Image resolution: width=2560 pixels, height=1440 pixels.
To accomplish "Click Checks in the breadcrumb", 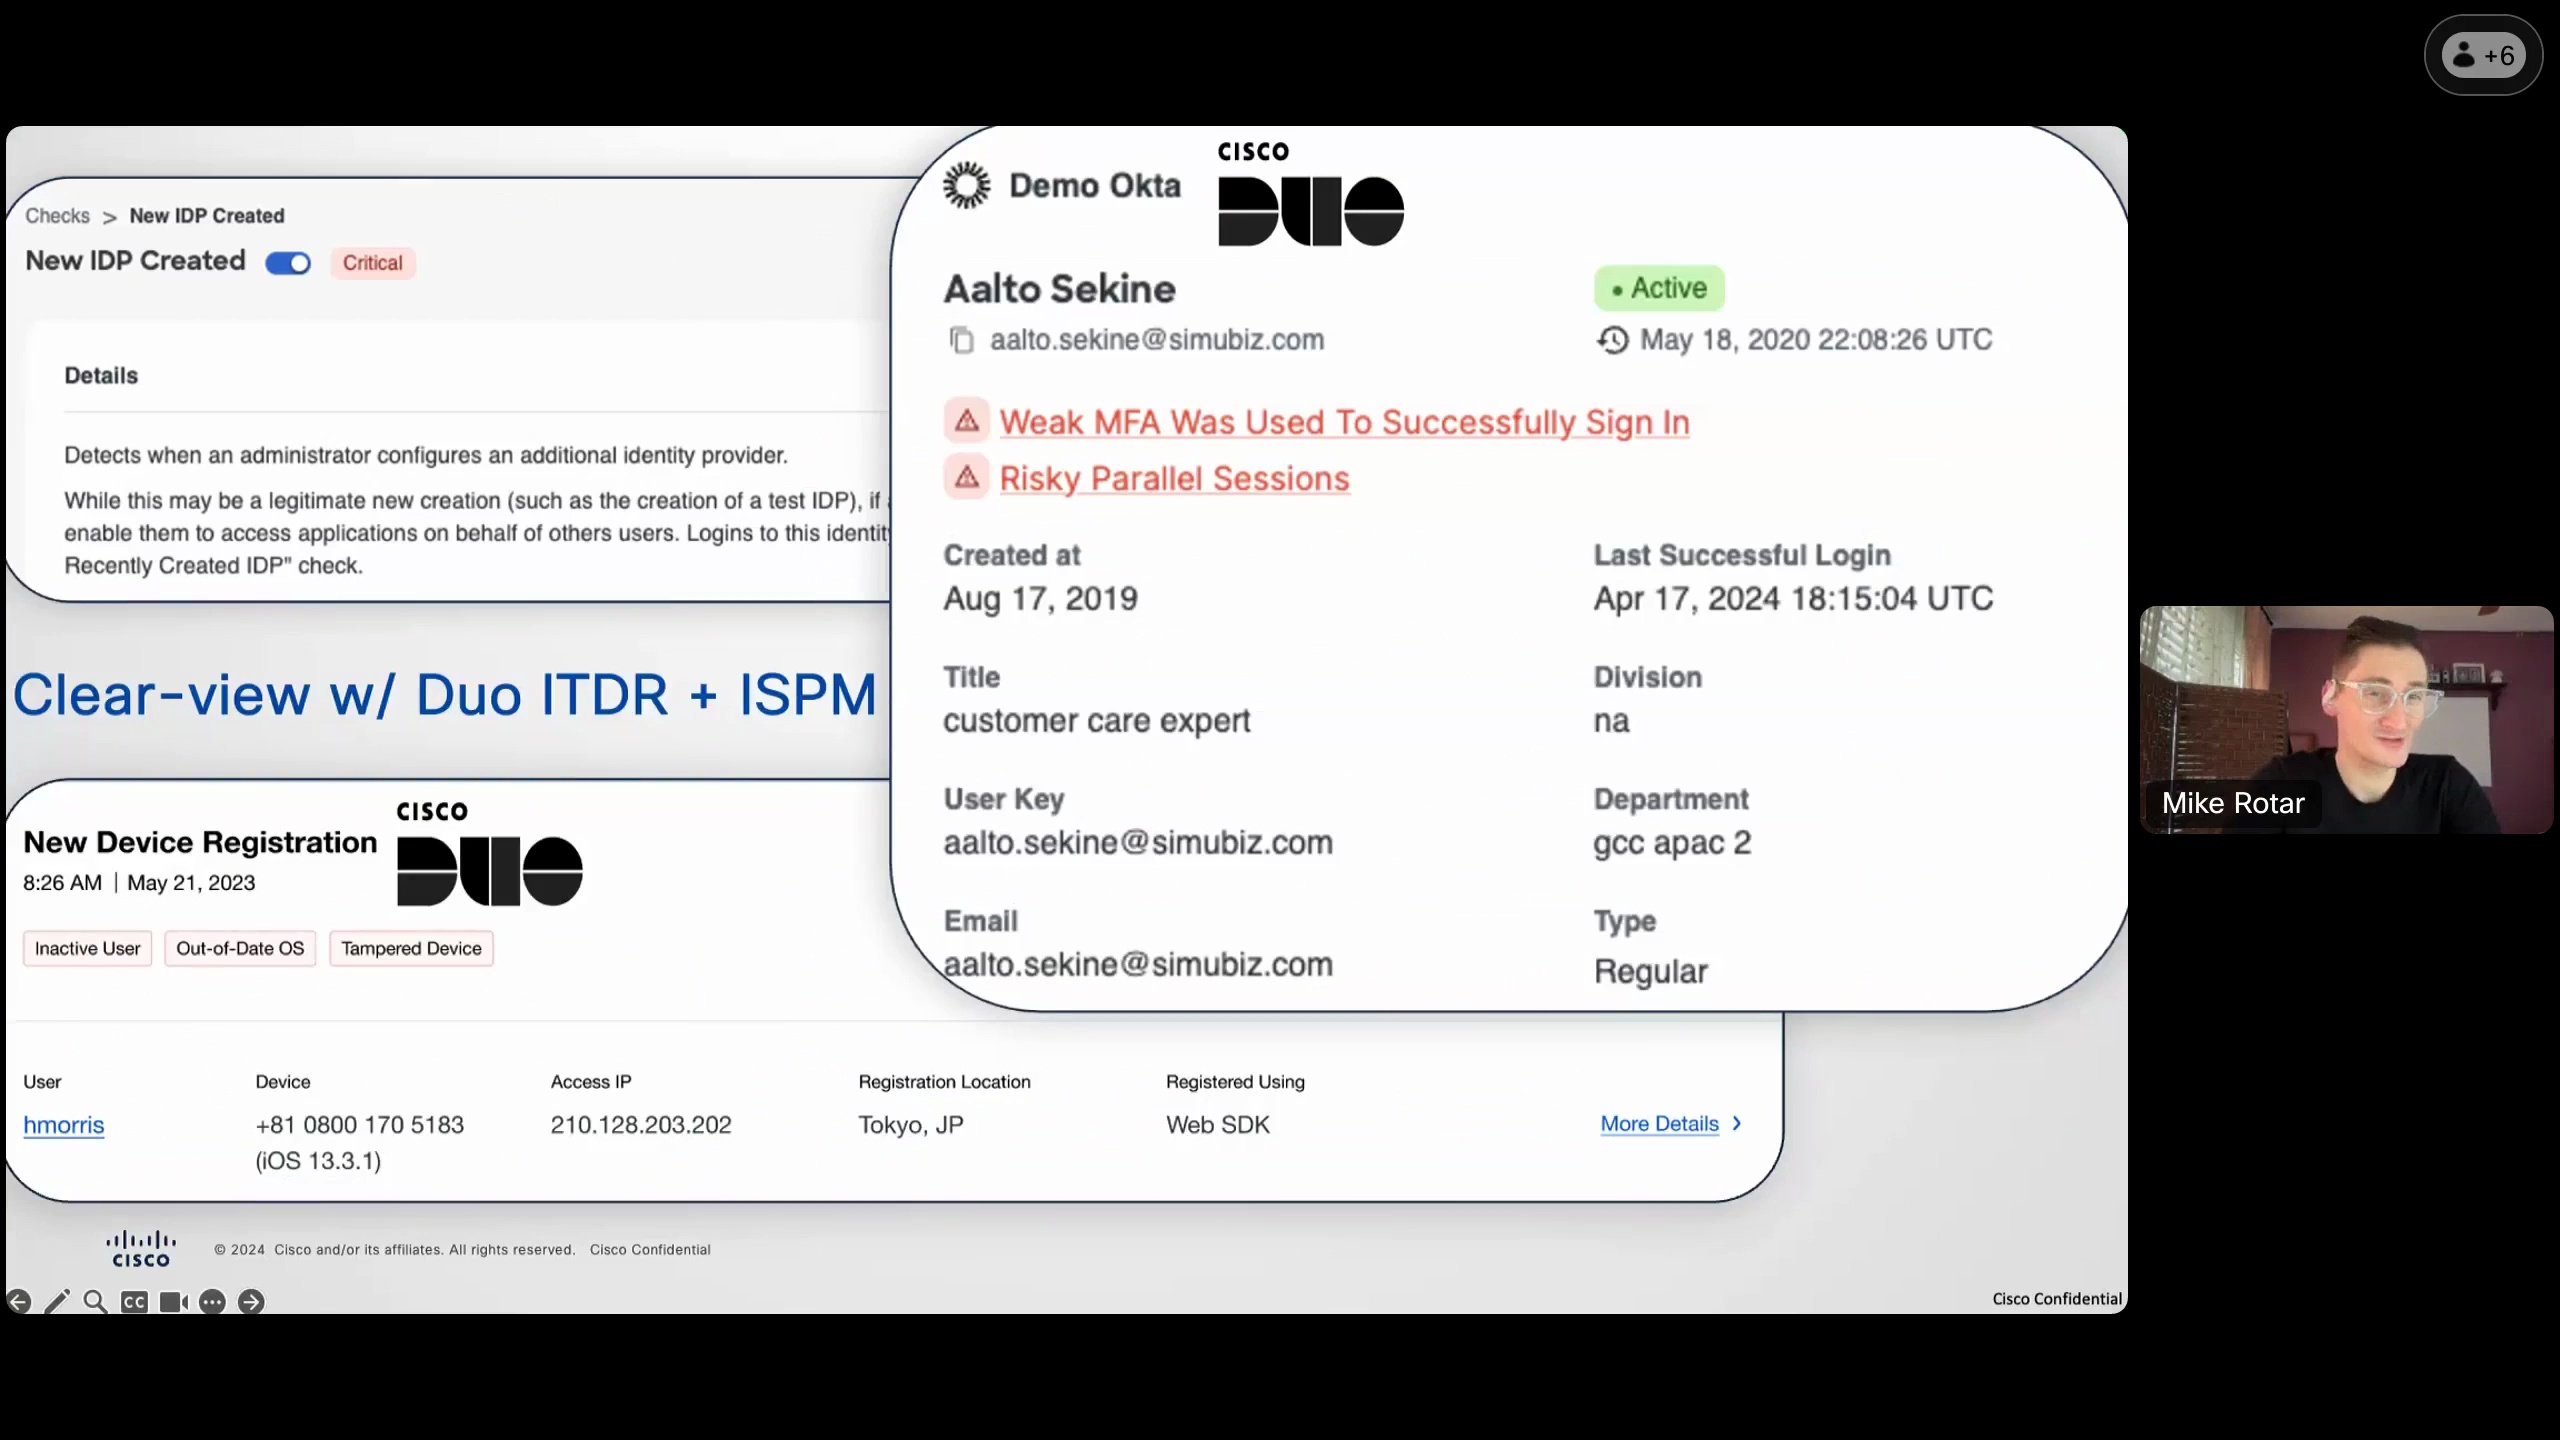I will click(x=57, y=216).
